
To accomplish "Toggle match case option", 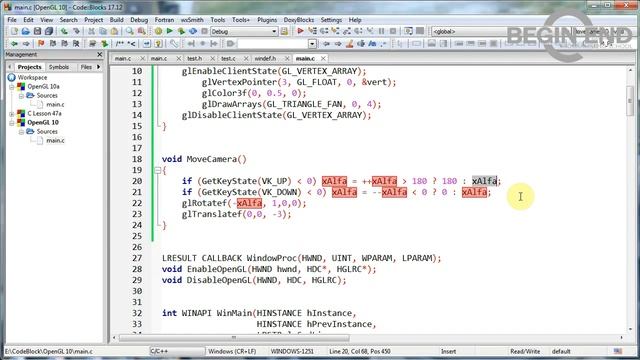I will click(x=372, y=43).
